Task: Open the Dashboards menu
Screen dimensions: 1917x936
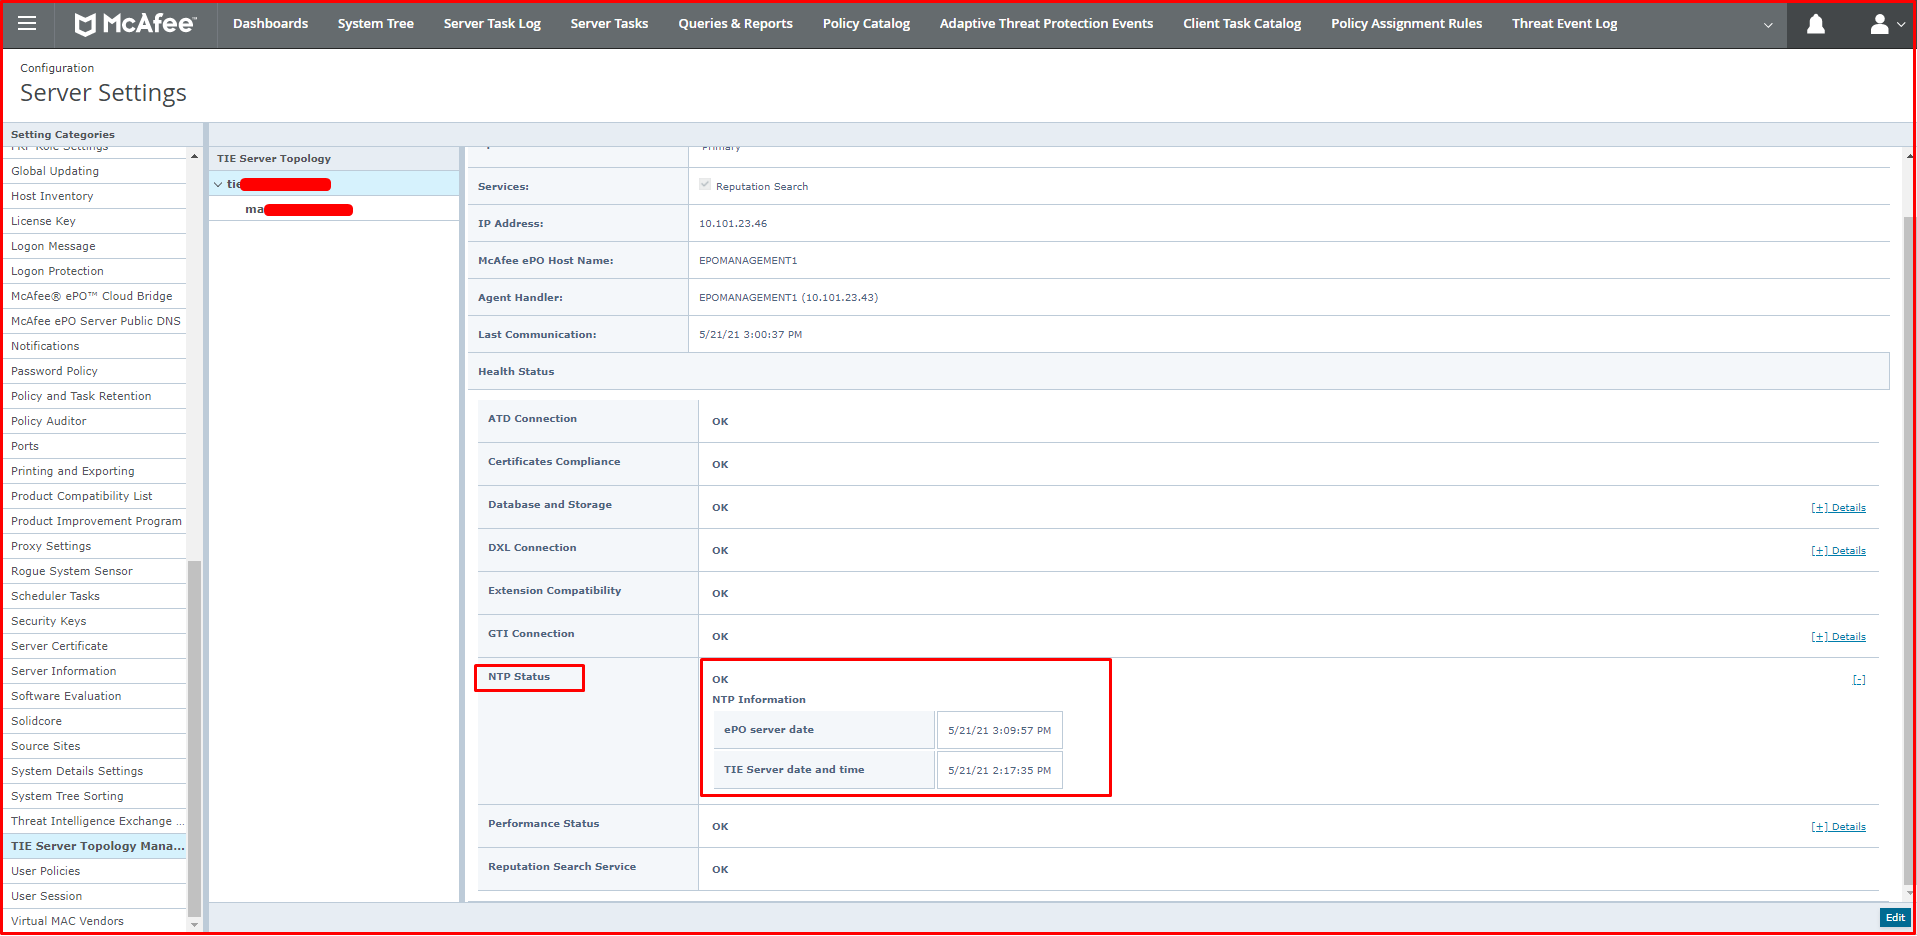Action: point(270,23)
